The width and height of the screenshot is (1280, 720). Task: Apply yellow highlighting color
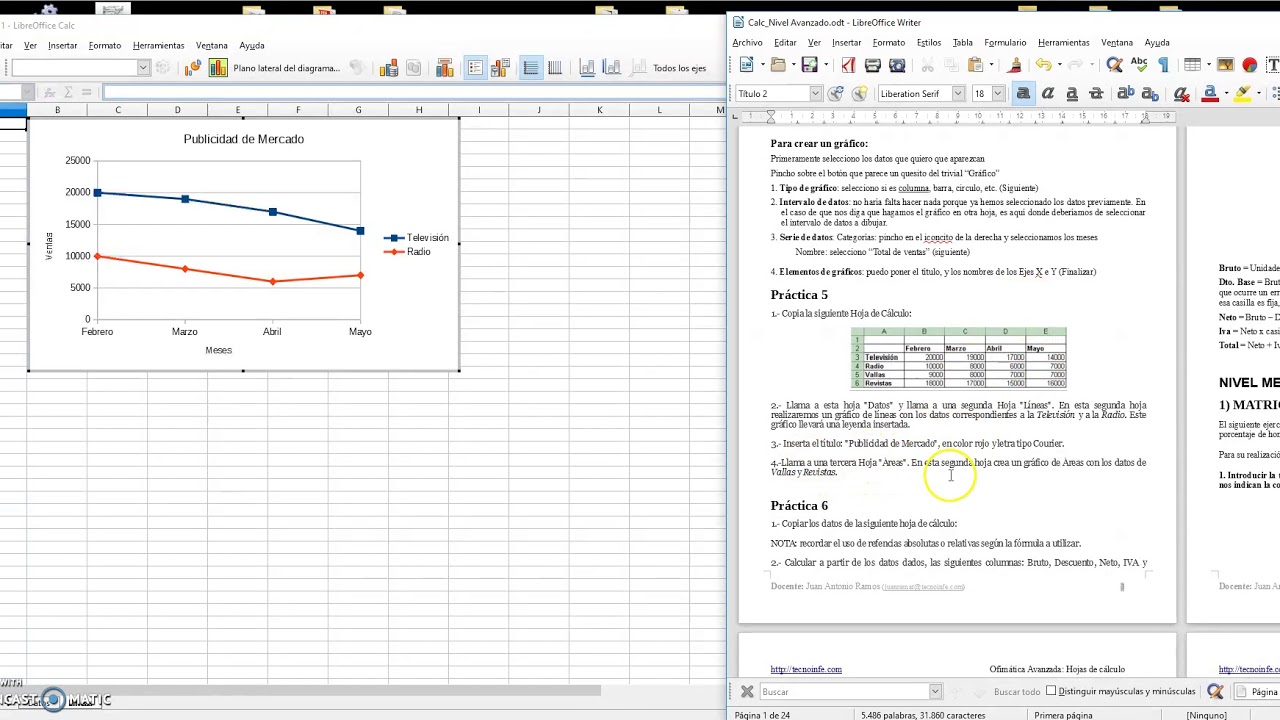point(1243,94)
